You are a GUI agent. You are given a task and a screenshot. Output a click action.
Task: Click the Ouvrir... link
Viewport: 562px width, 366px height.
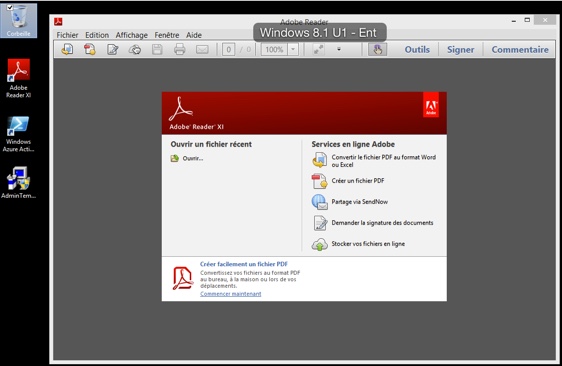tap(193, 158)
